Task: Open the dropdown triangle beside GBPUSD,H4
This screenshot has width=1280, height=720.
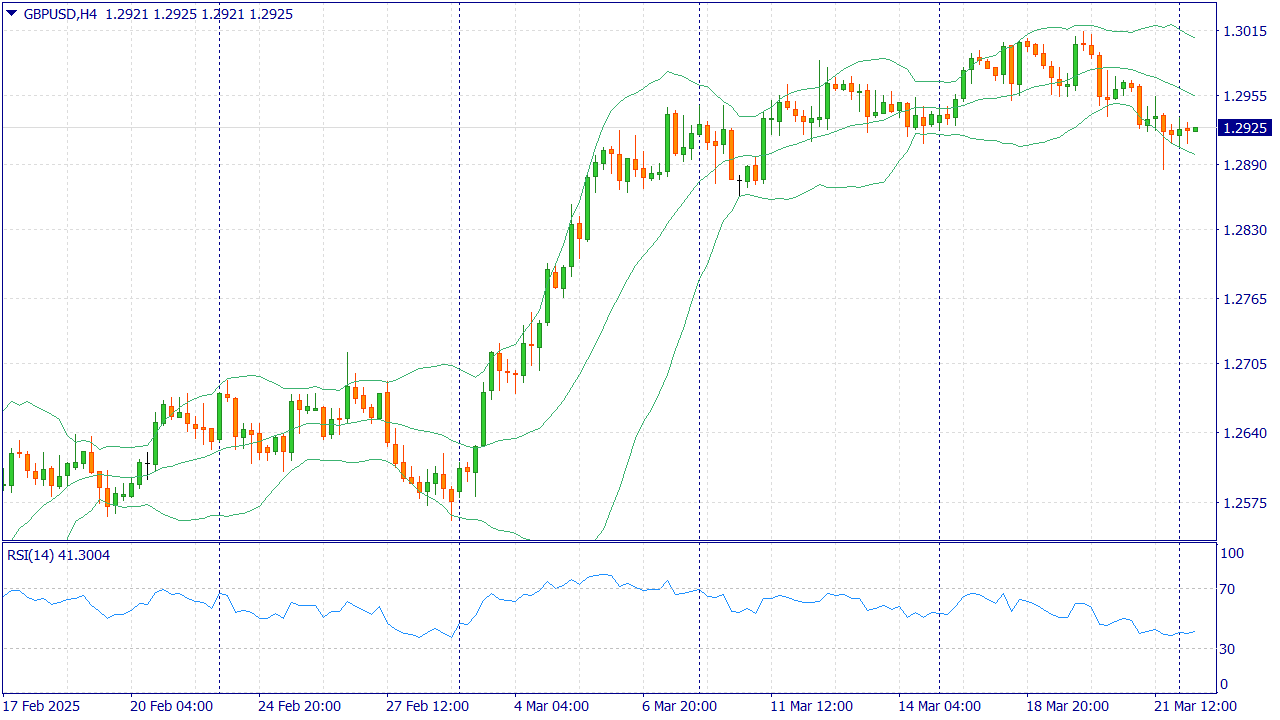Action: (x=11, y=15)
